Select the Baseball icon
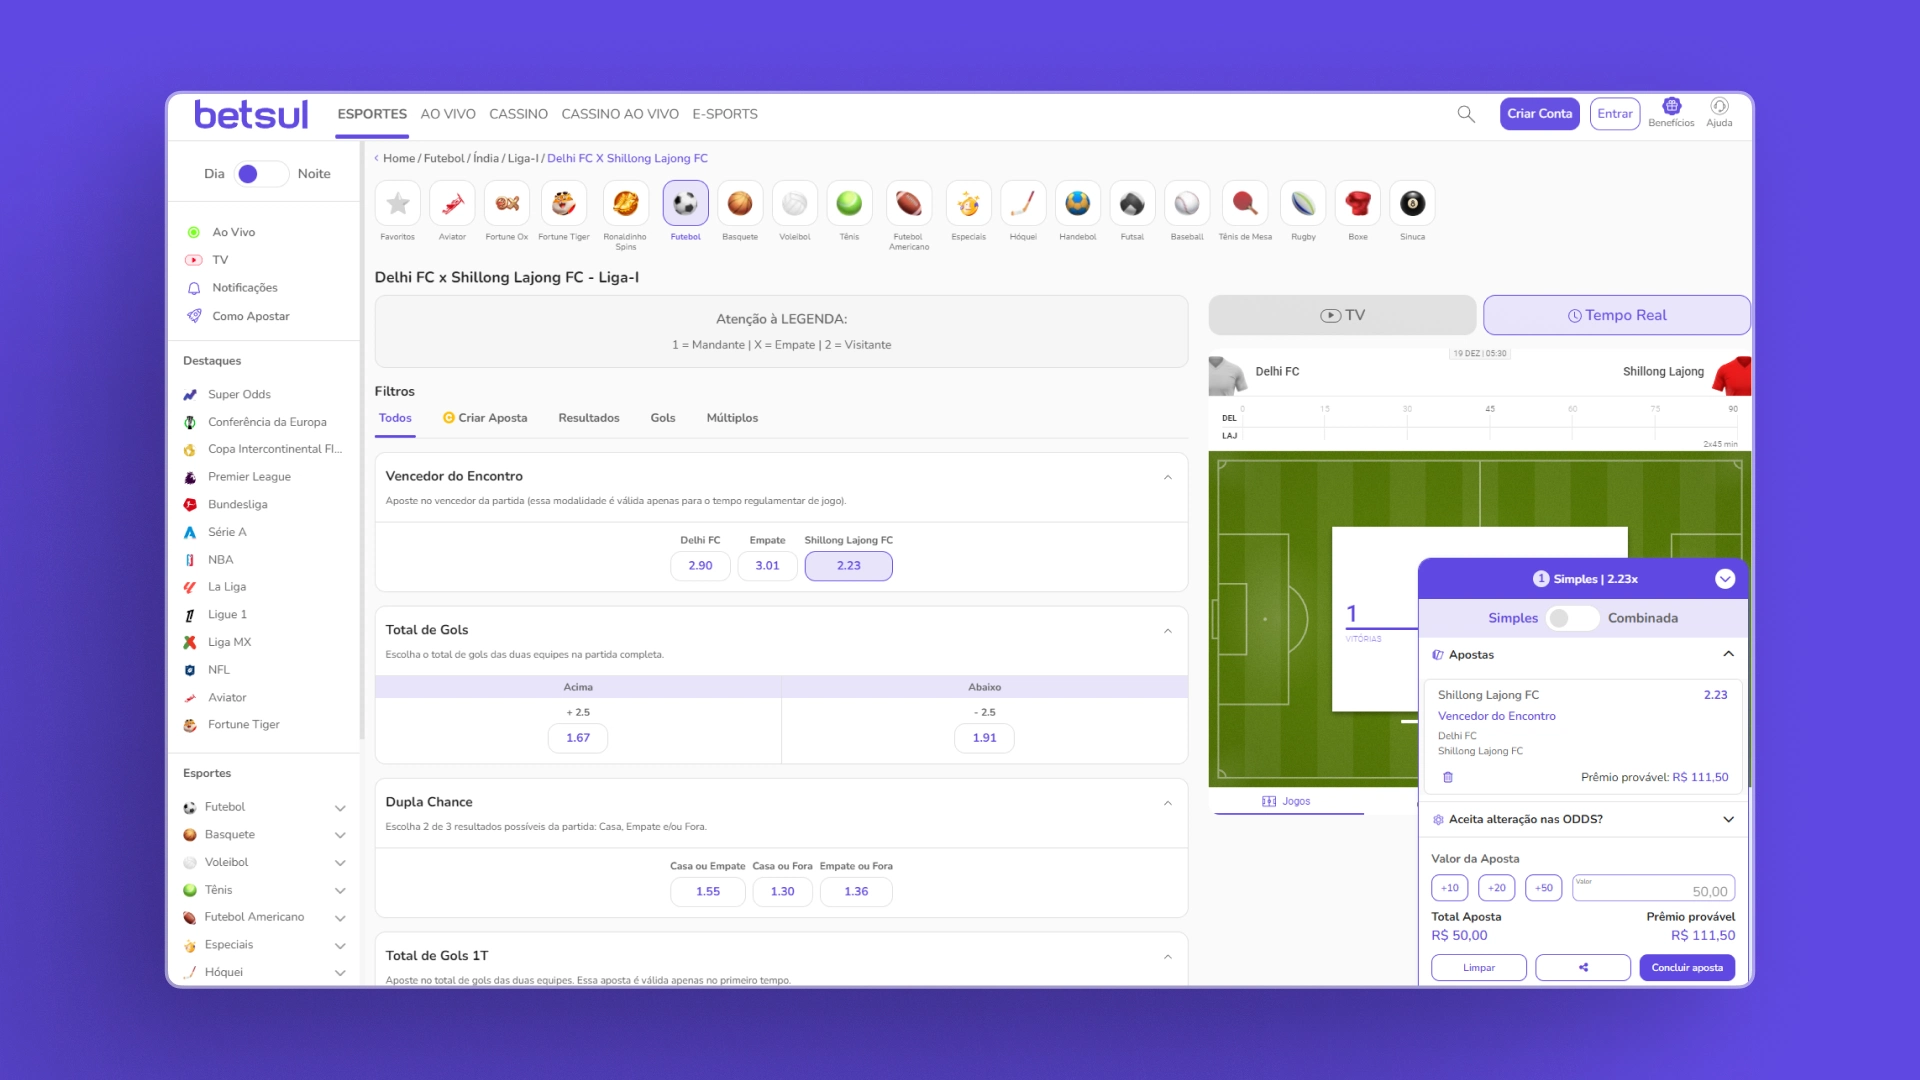The width and height of the screenshot is (1920, 1080). point(1187,204)
